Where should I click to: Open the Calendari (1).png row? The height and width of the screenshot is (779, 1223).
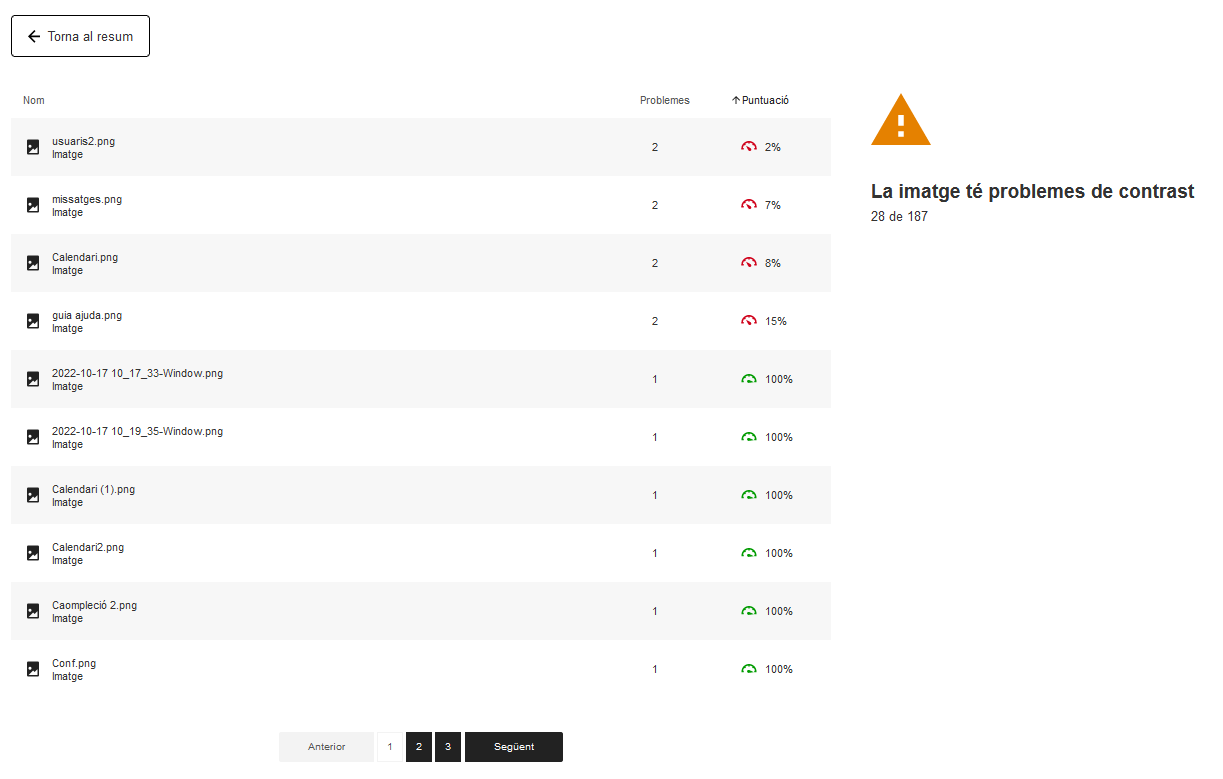[x=93, y=490]
